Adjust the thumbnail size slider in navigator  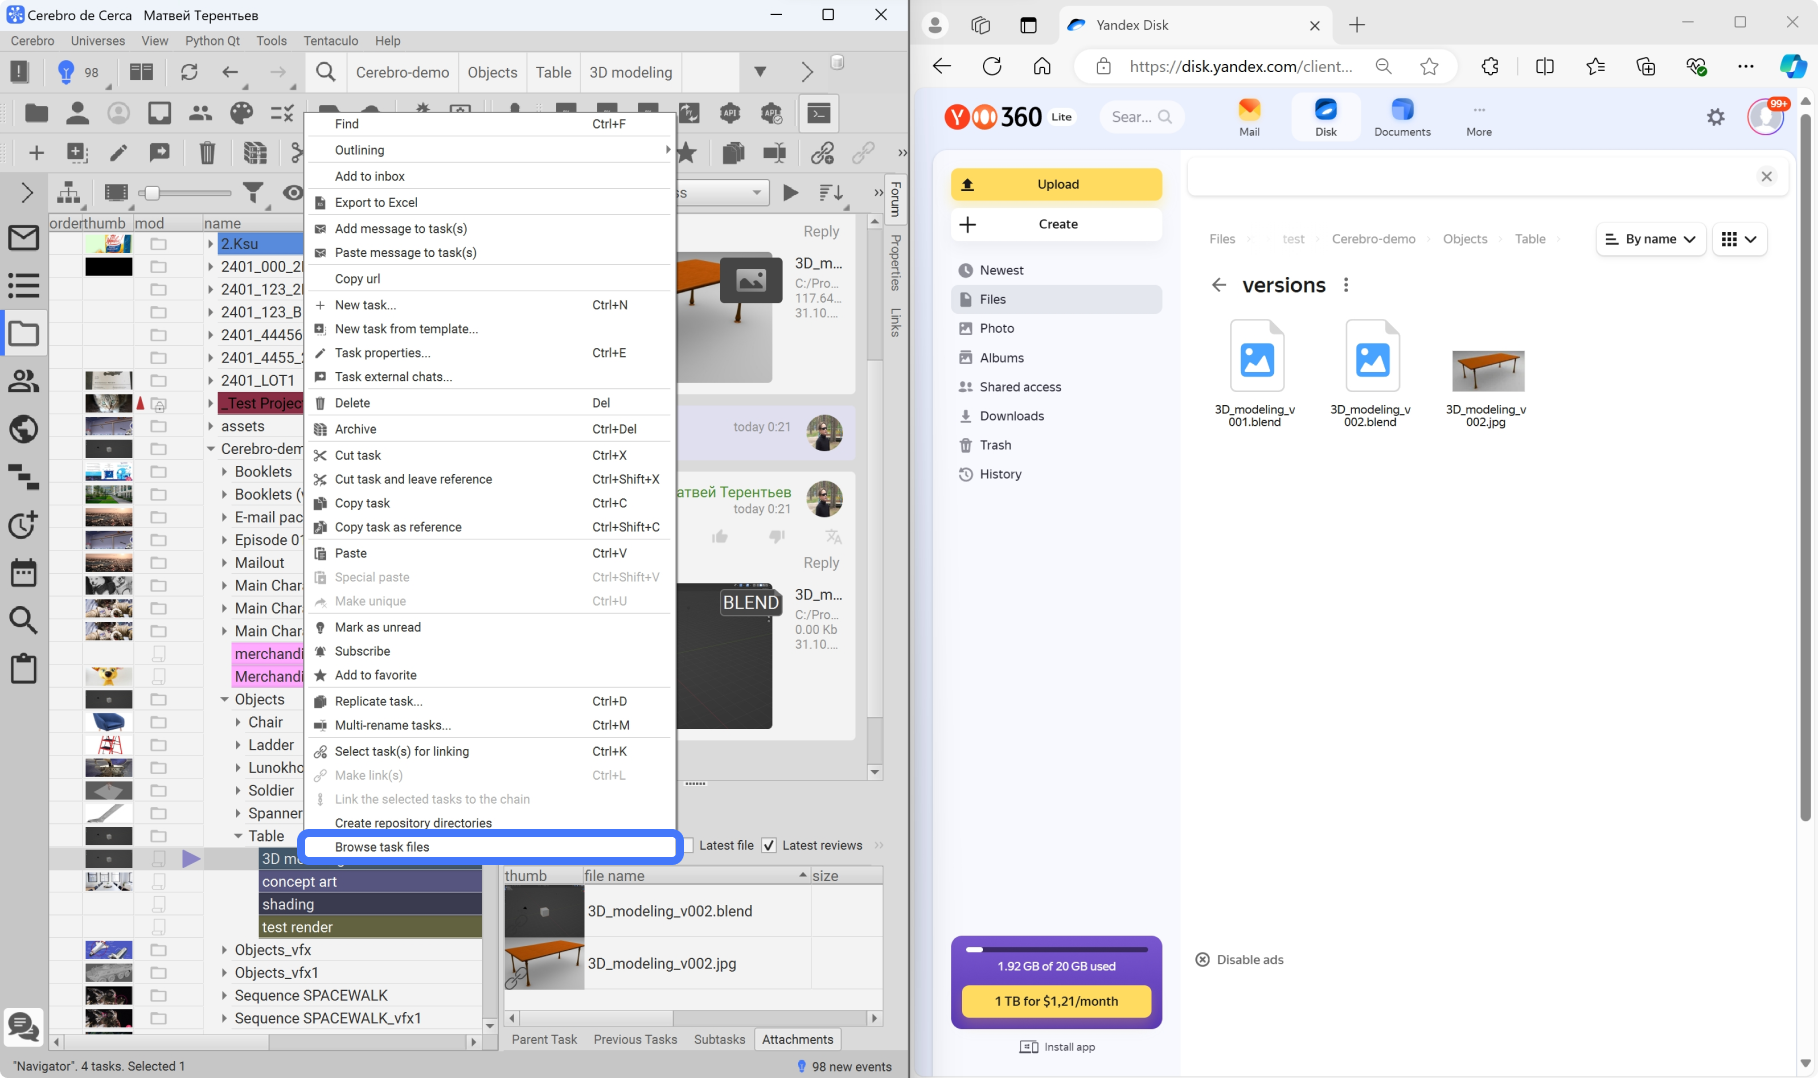pos(150,192)
